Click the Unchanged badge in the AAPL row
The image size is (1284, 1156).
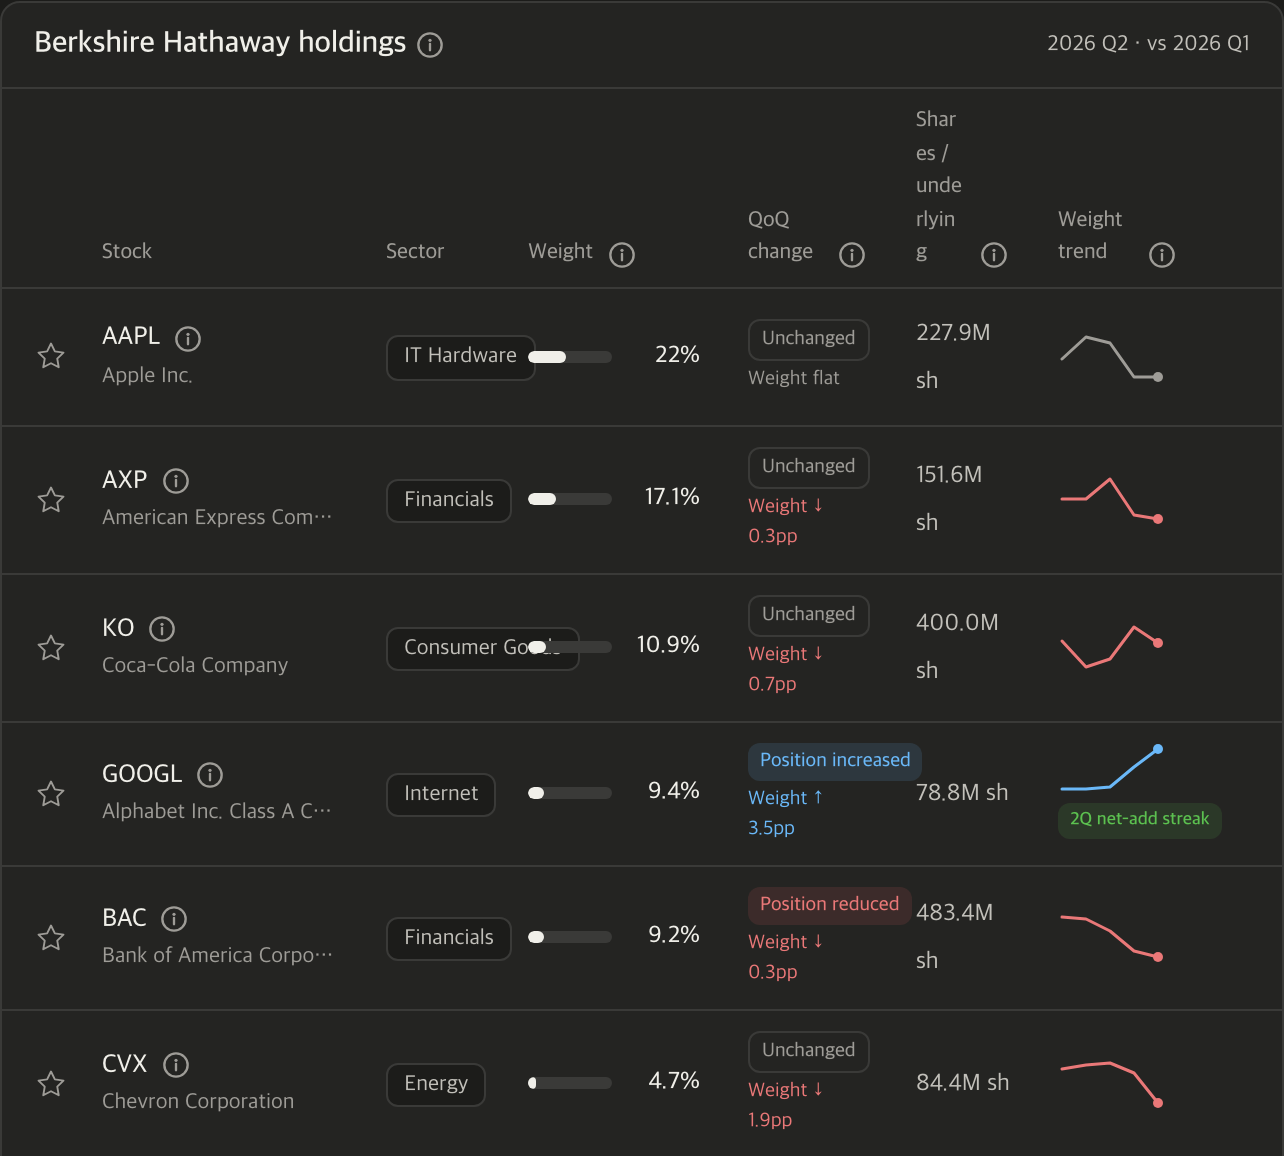click(809, 339)
